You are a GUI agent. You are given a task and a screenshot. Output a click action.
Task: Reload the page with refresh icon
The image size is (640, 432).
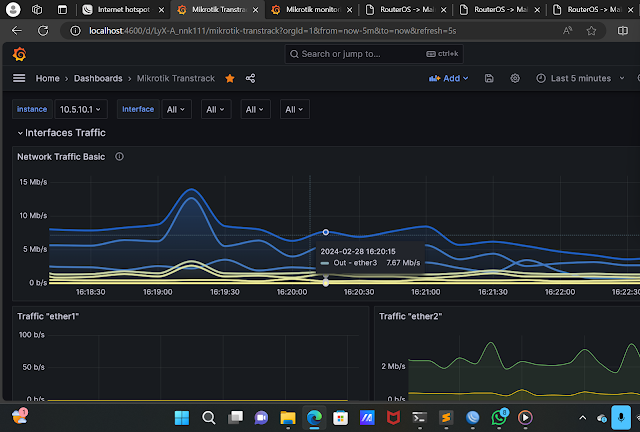43,31
